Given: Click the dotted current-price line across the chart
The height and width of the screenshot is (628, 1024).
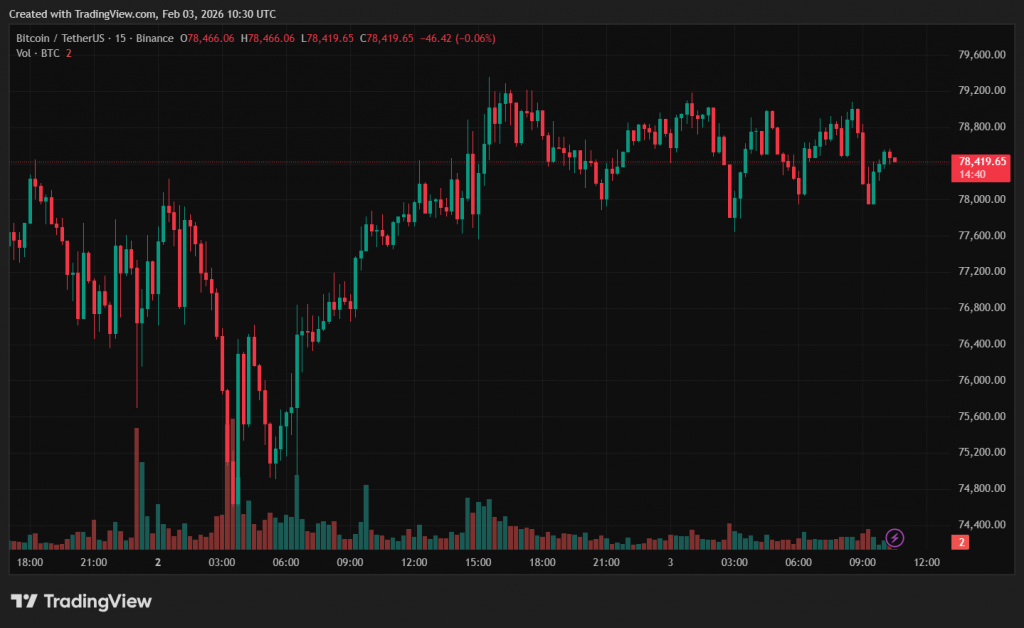Looking at the screenshot, I should coord(300,162).
